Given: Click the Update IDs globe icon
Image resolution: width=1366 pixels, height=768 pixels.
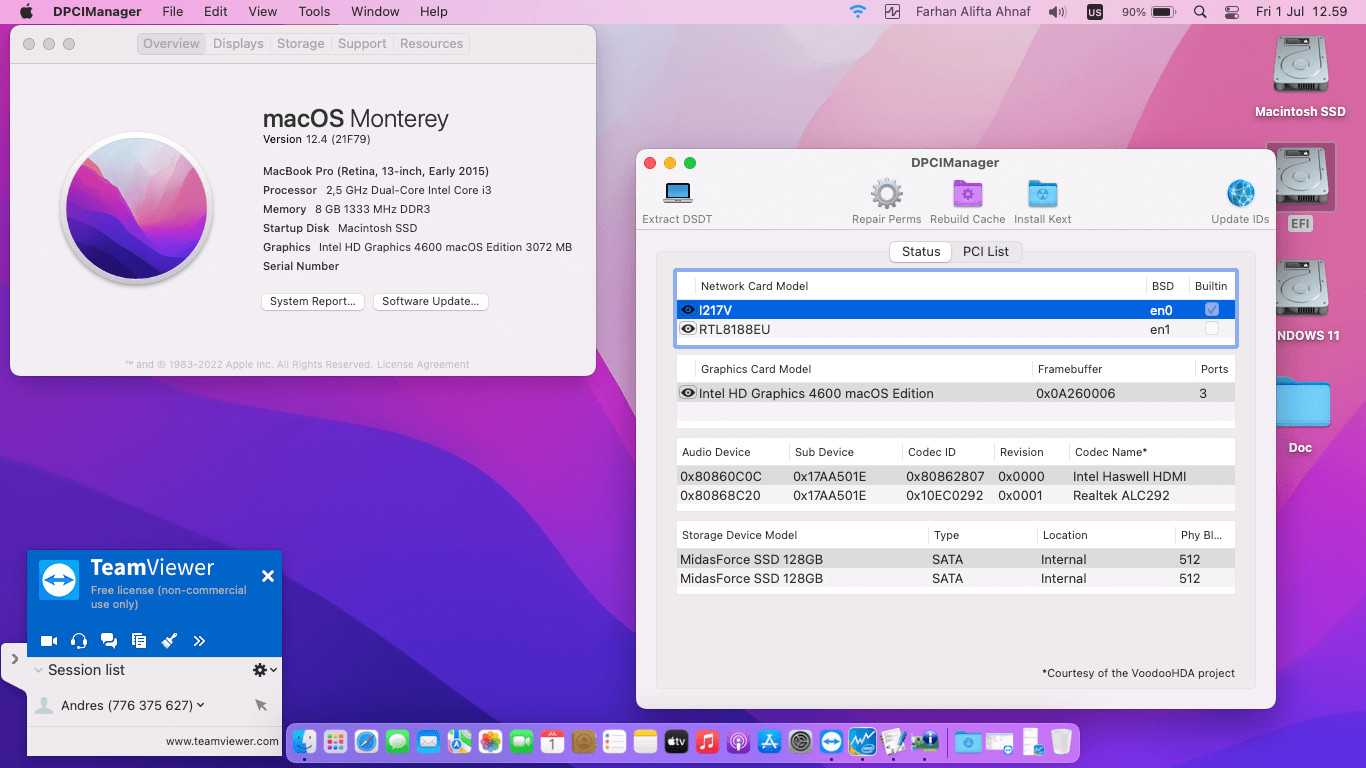Looking at the screenshot, I should pos(1240,193).
